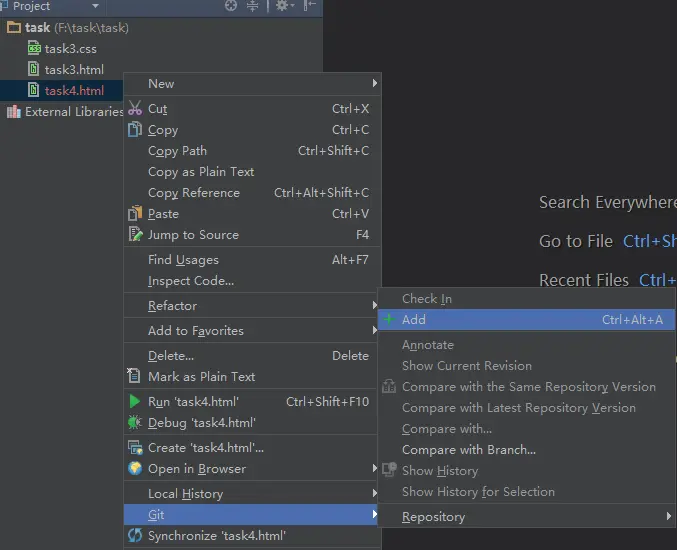Choose Show Current Revision
The width and height of the screenshot is (677, 550).
[x=526, y=366]
